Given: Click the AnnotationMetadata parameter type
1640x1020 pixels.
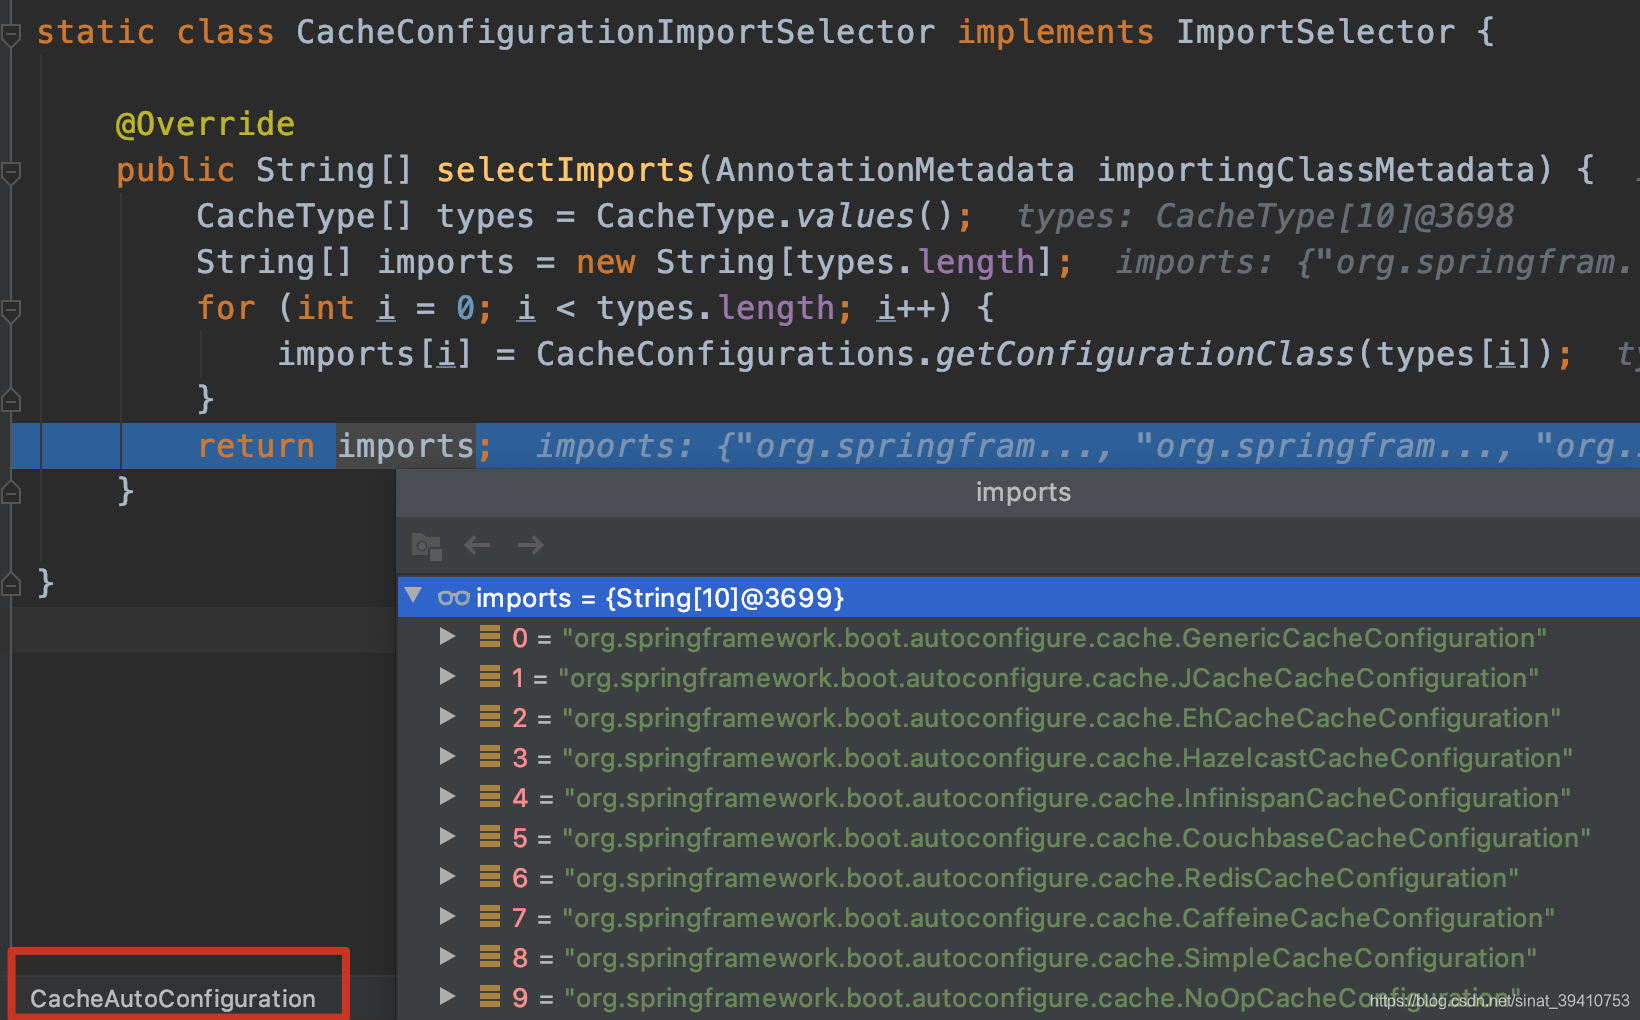Looking at the screenshot, I should 895,170.
